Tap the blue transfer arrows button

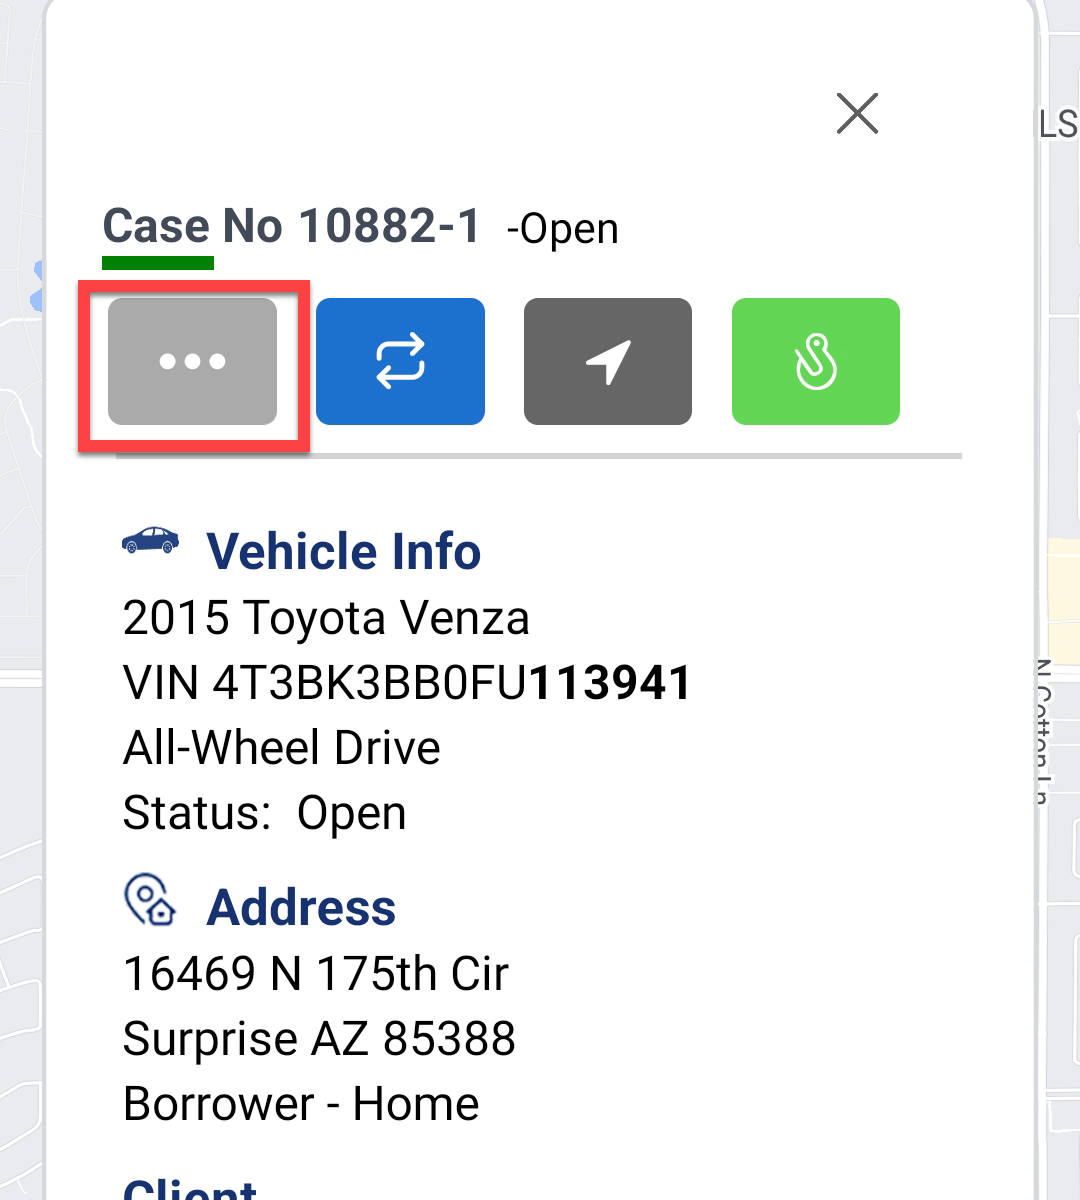[x=400, y=361]
